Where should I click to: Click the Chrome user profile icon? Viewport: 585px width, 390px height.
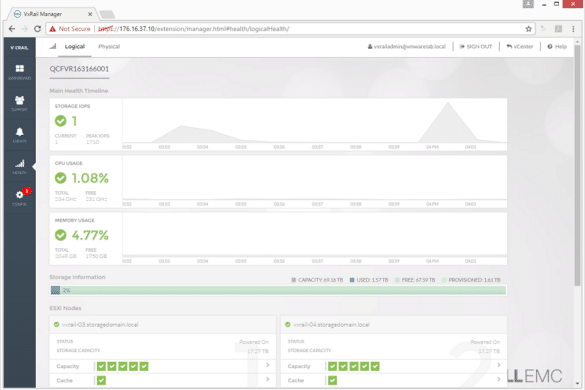[x=528, y=4]
